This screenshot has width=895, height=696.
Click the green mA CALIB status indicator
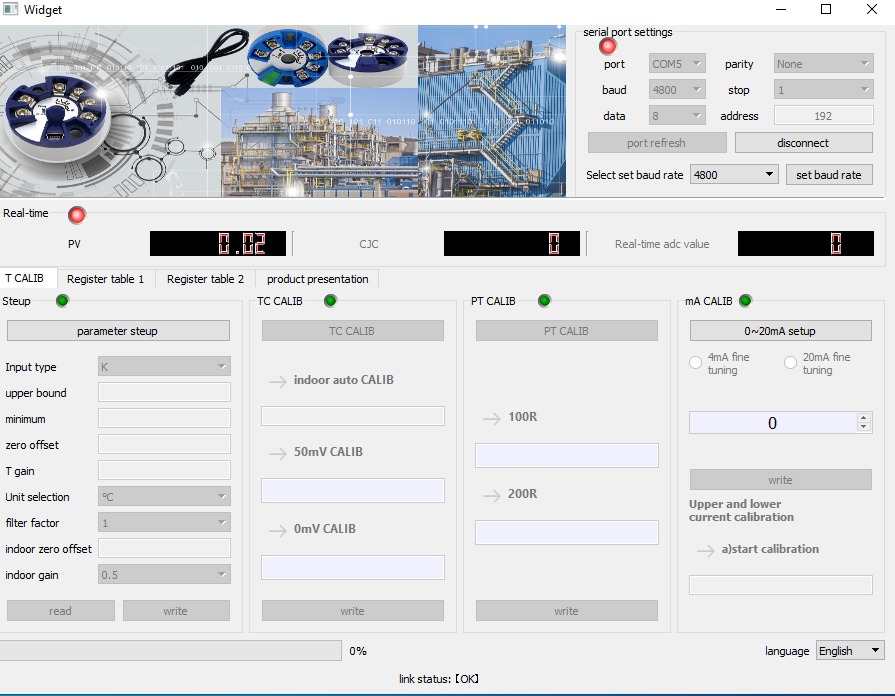point(745,300)
